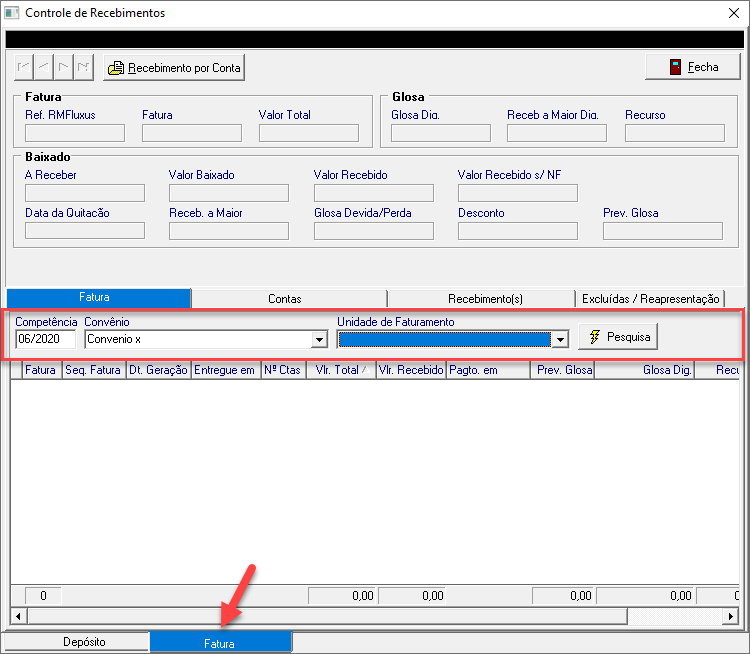750x654 pixels.
Task: Sort by Pagto. em column header
Action: point(488,370)
